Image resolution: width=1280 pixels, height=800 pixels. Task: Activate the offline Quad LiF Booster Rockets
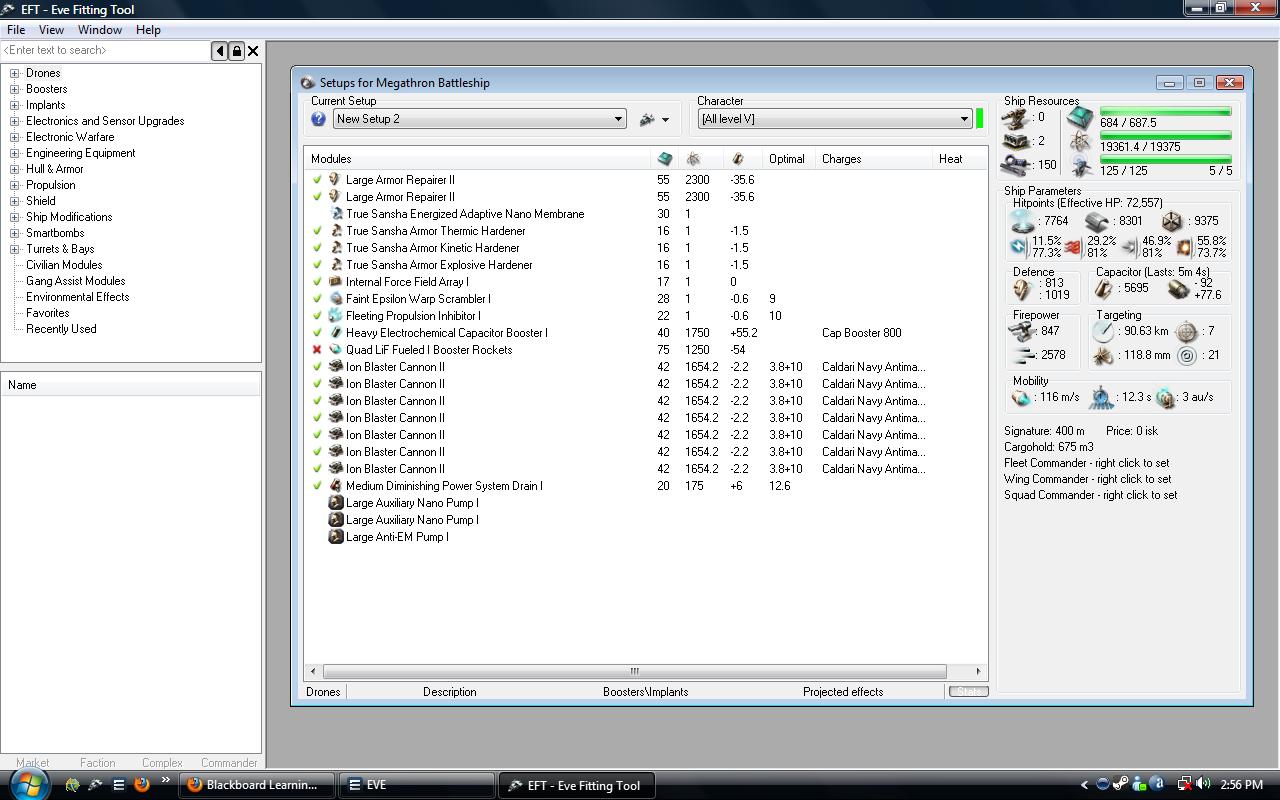(317, 350)
